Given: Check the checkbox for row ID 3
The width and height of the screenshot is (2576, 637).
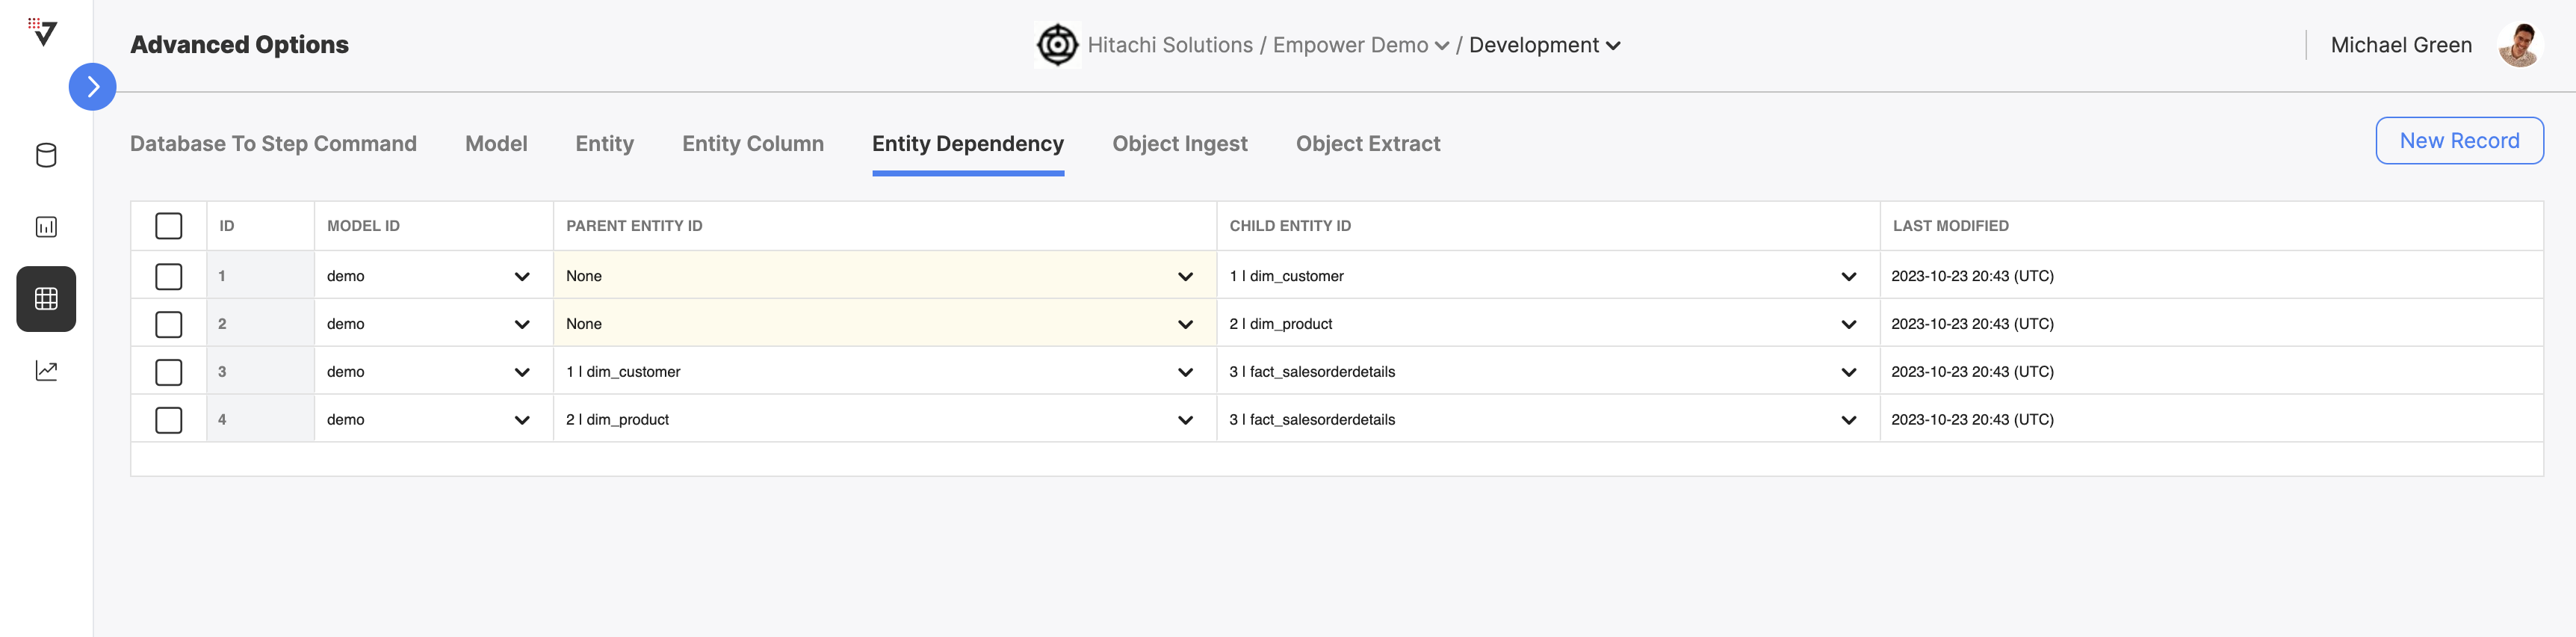Looking at the screenshot, I should tap(169, 372).
